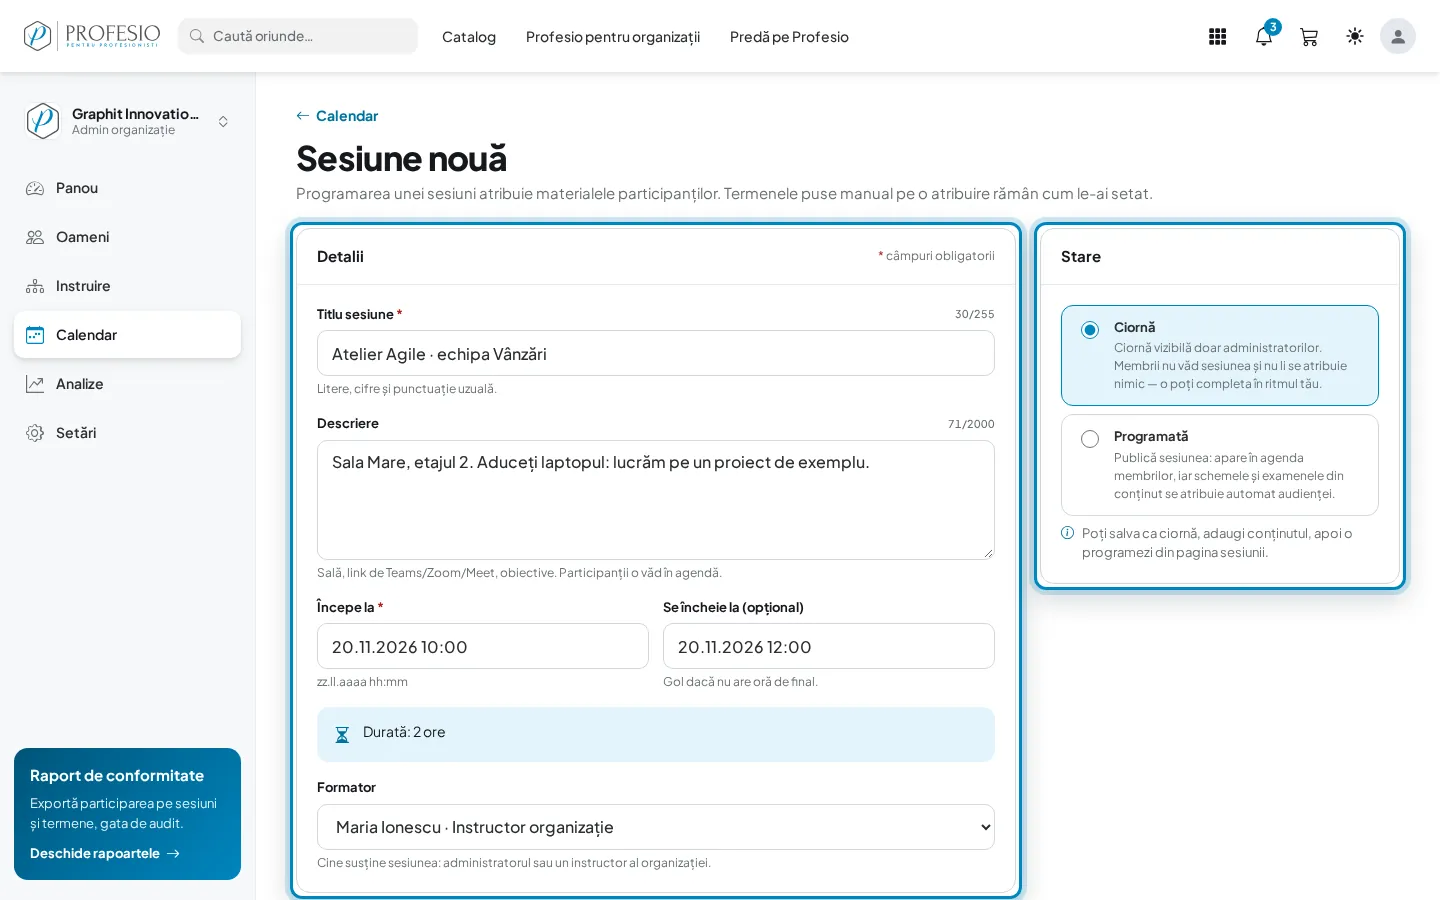Click the Oameni people icon
The image size is (1440, 900).
35,237
